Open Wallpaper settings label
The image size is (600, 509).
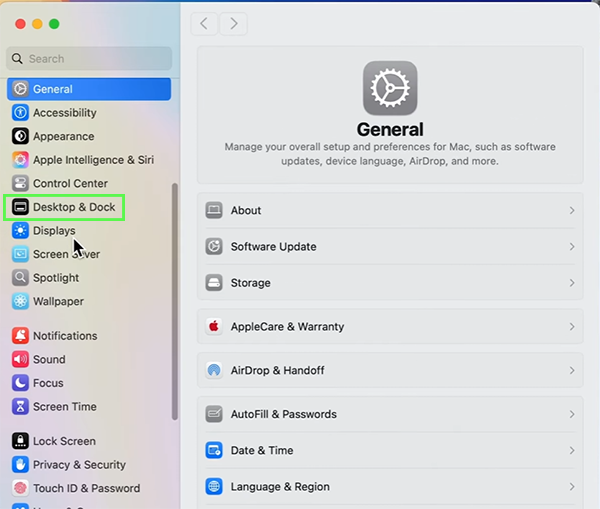click(58, 302)
